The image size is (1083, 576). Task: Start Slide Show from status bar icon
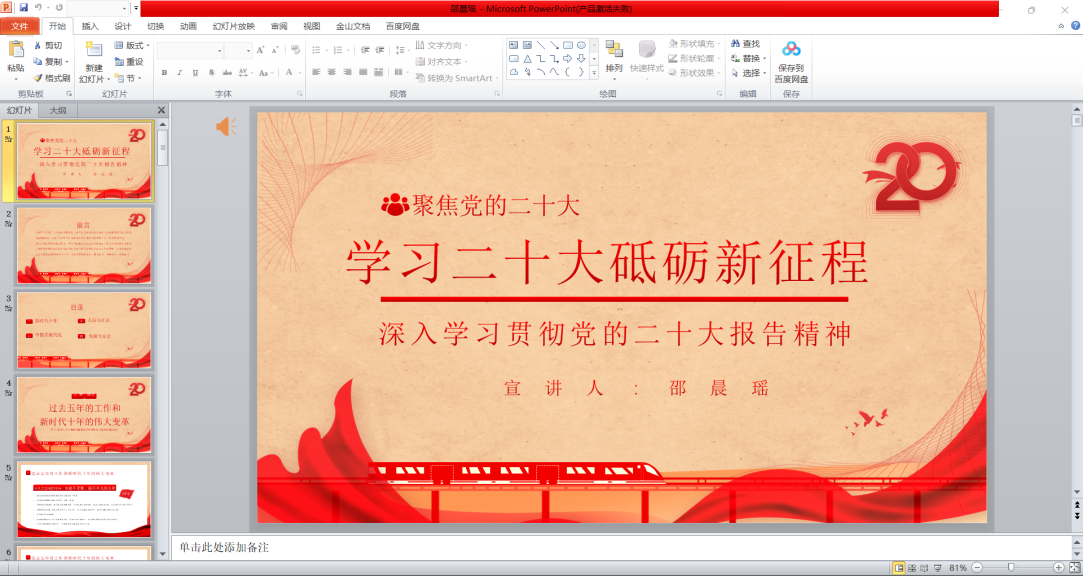937,568
